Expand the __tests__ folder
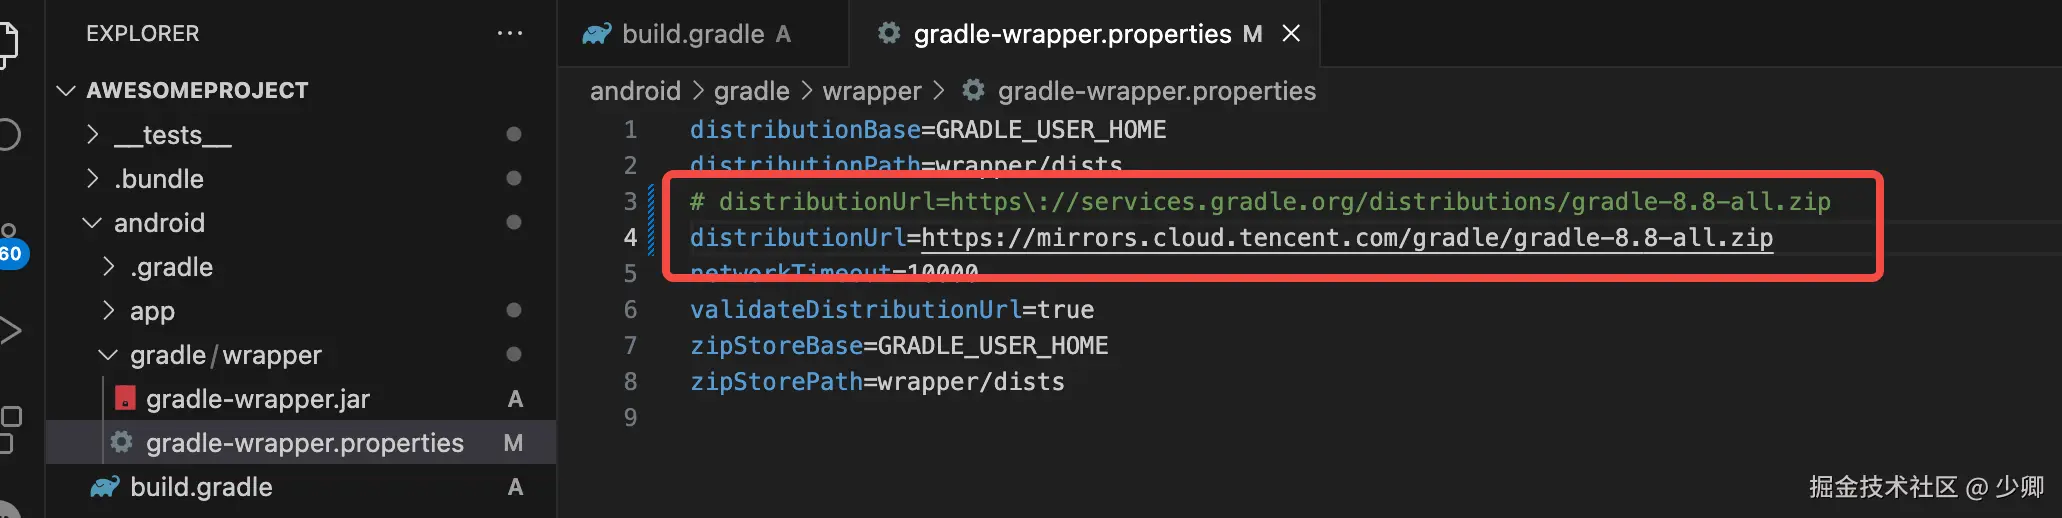The image size is (2062, 518). click(x=93, y=134)
